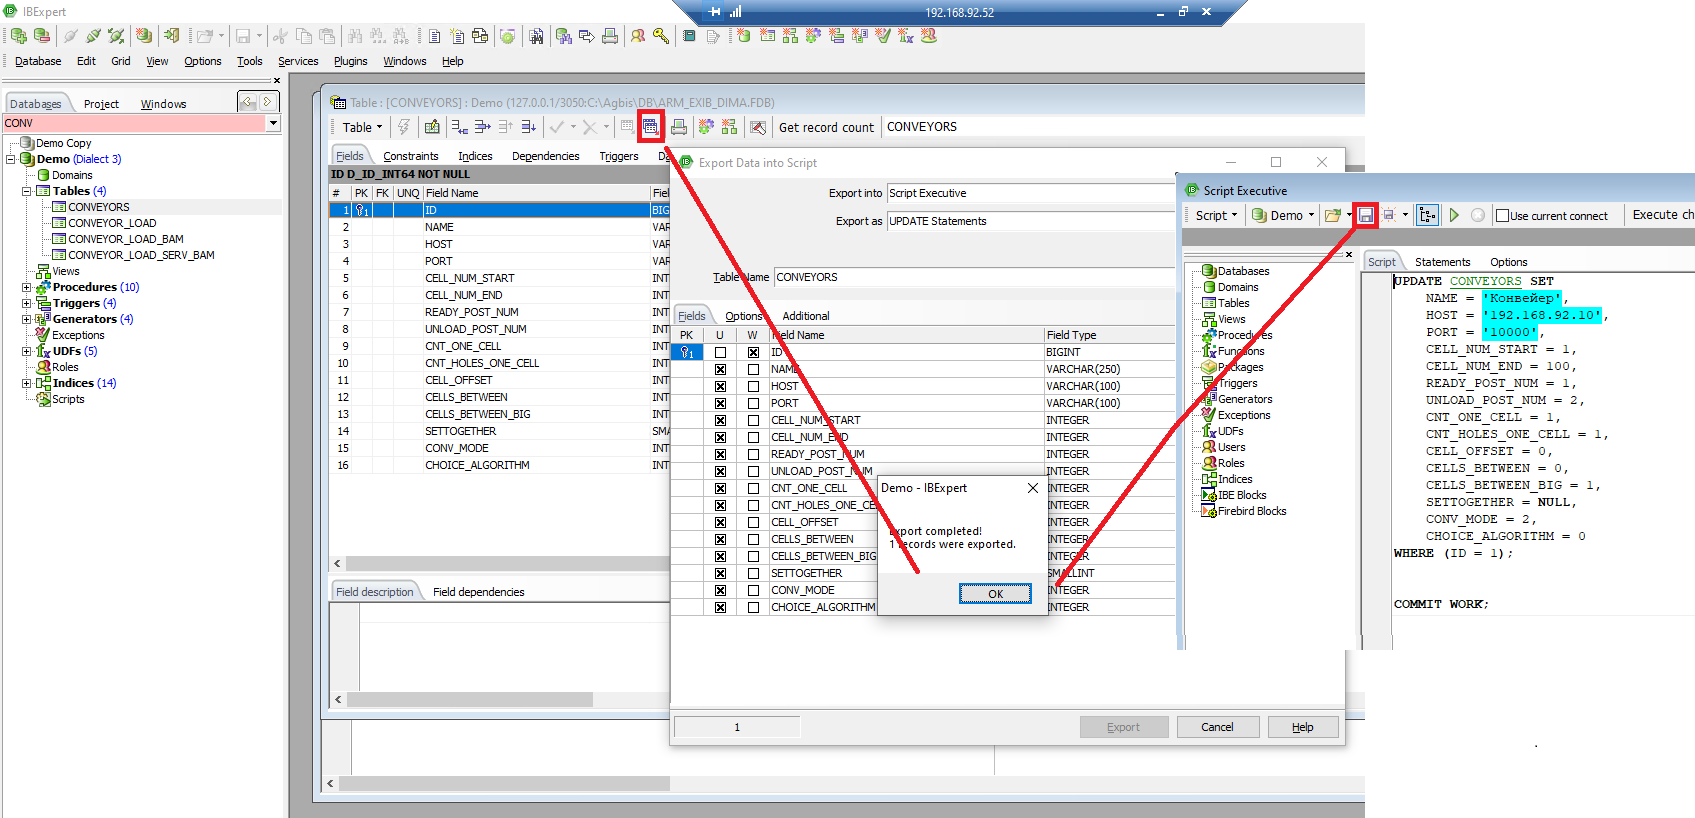This screenshot has width=1695, height=818.
Task: Click the Save script icon in Script Executive
Action: (x=1366, y=215)
